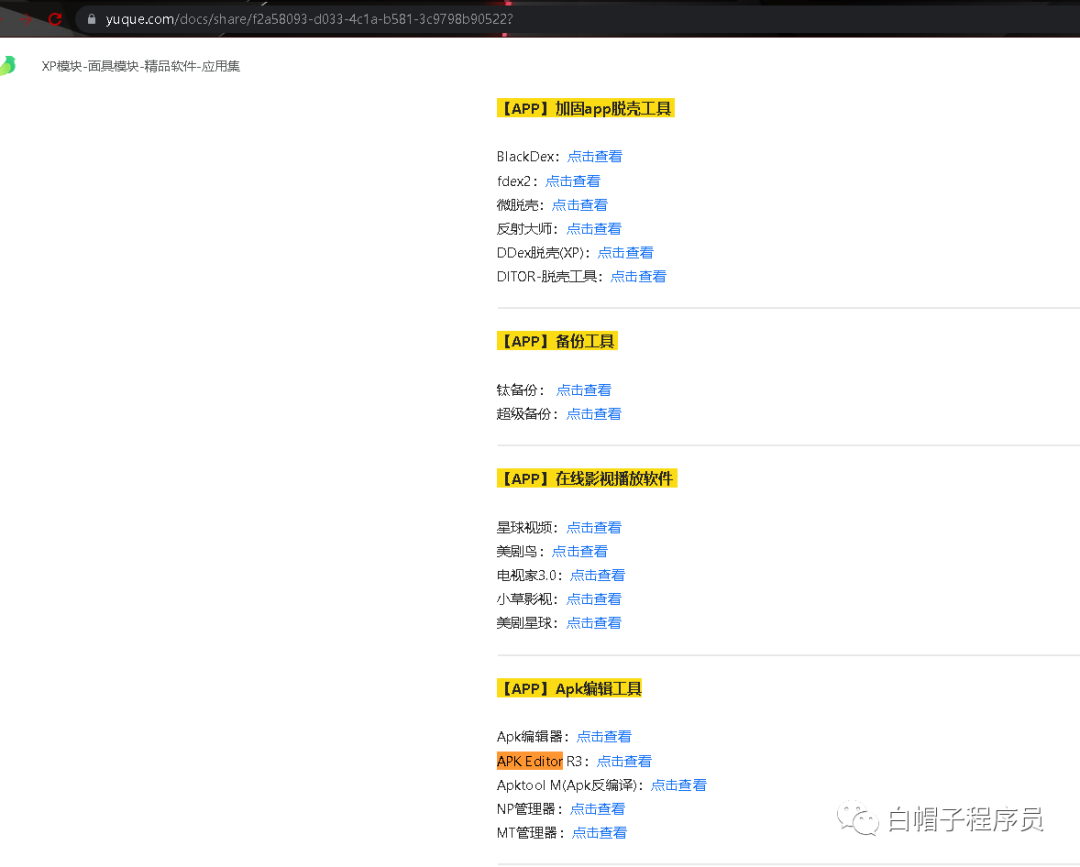This screenshot has width=1080, height=867.
Task: Open the 钛备份 点击查看 link
Action: [x=583, y=390]
